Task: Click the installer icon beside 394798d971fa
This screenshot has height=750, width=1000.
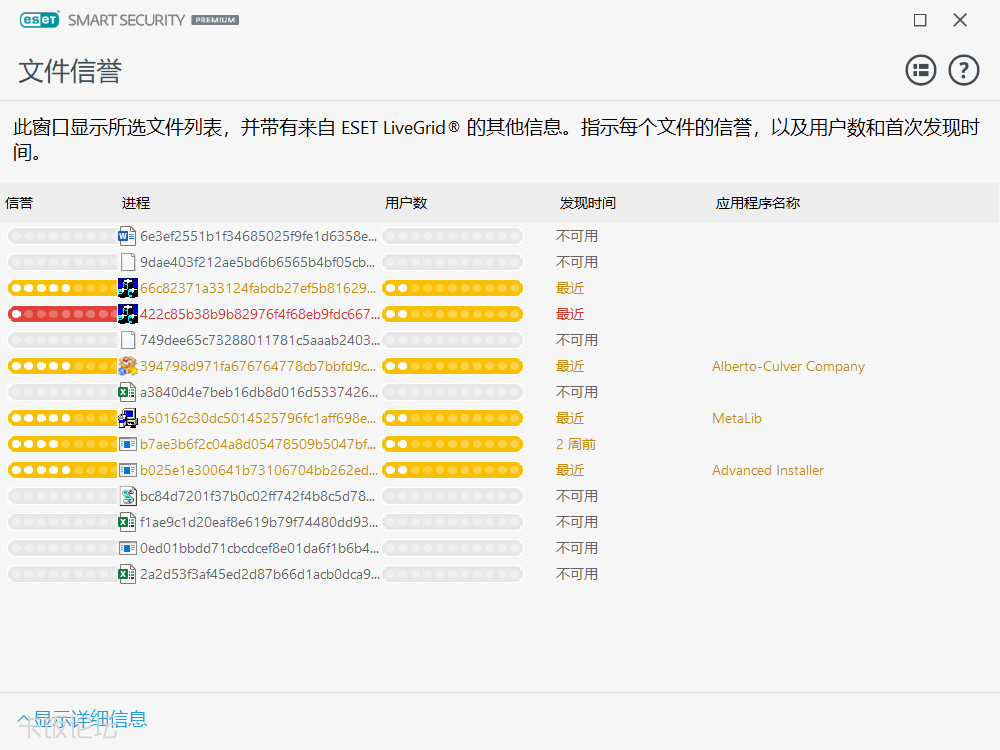Action: (127, 366)
